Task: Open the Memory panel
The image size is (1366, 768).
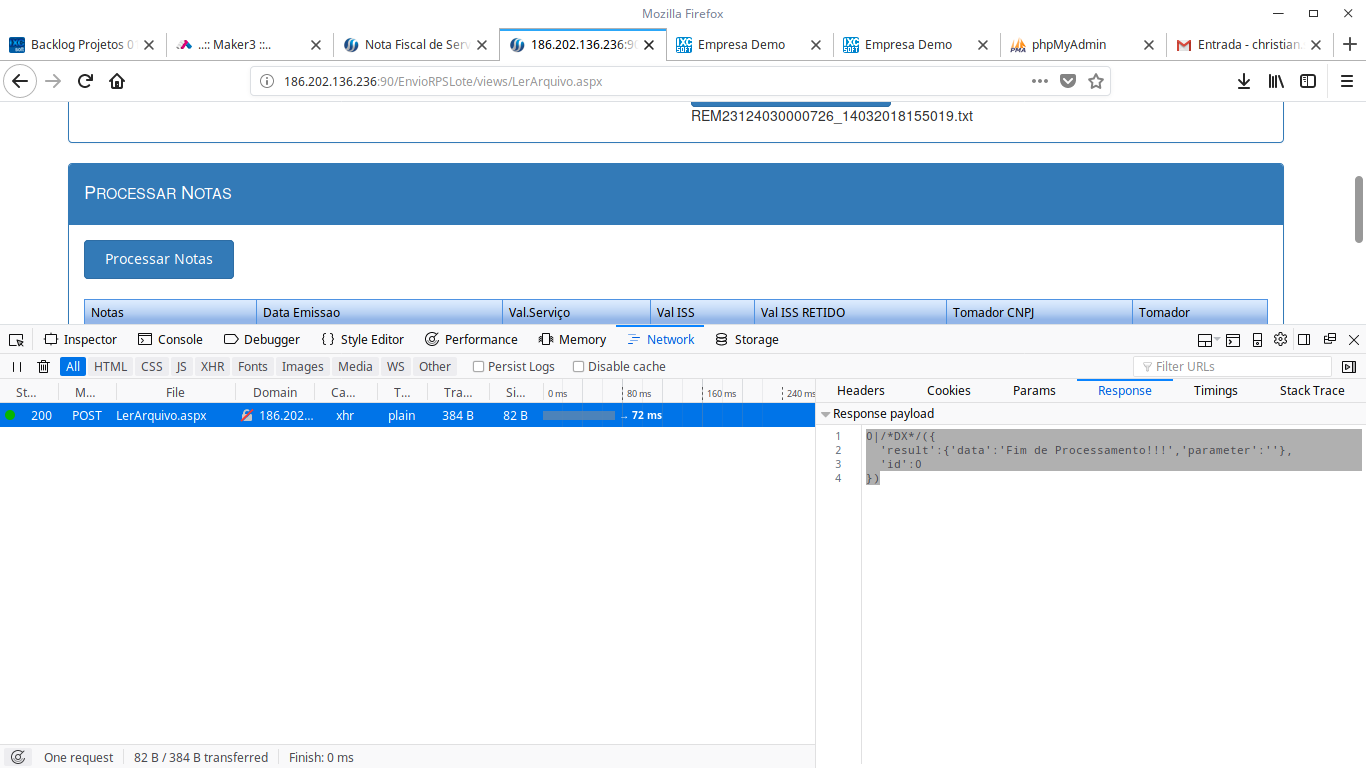Action: click(x=572, y=339)
